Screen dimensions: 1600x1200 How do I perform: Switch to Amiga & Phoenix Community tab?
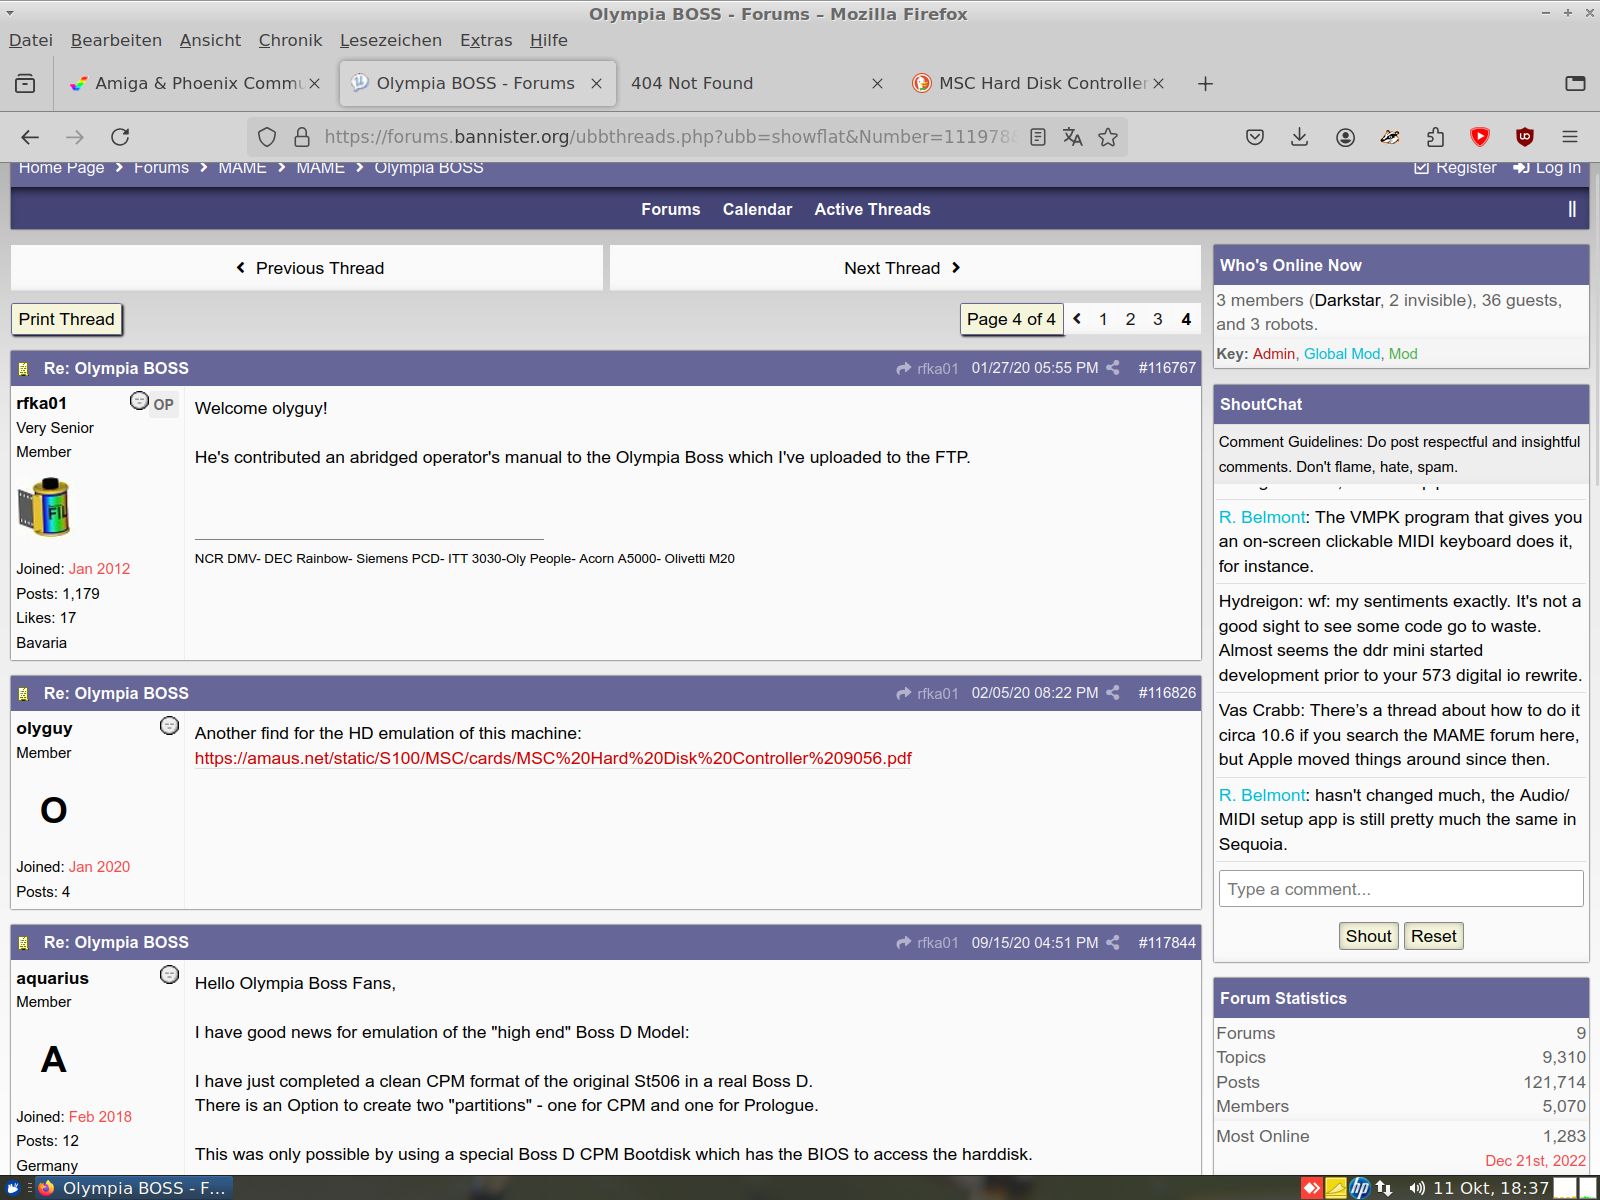(x=194, y=83)
